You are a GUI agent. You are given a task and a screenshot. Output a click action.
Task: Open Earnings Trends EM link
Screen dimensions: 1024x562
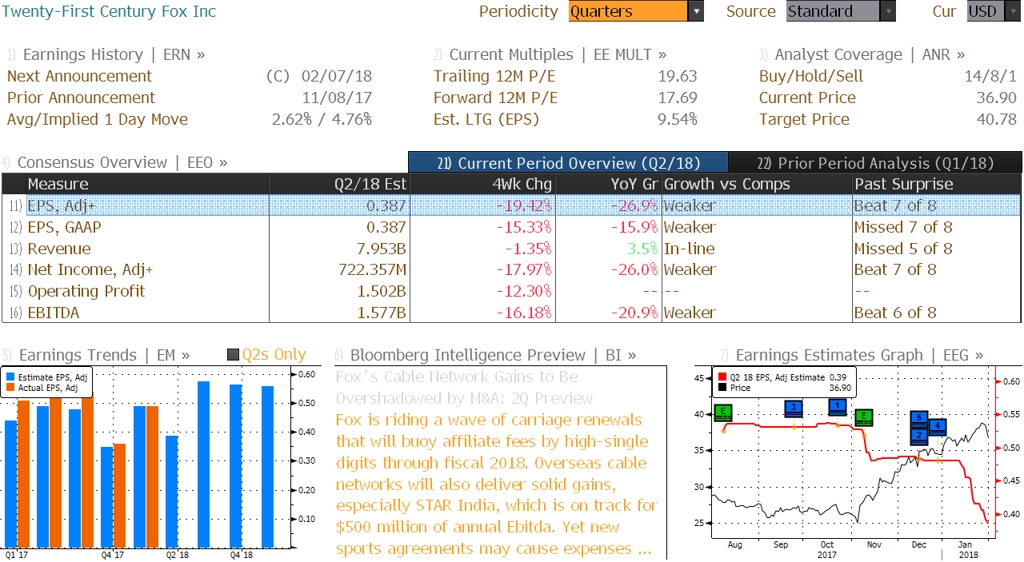click(104, 355)
